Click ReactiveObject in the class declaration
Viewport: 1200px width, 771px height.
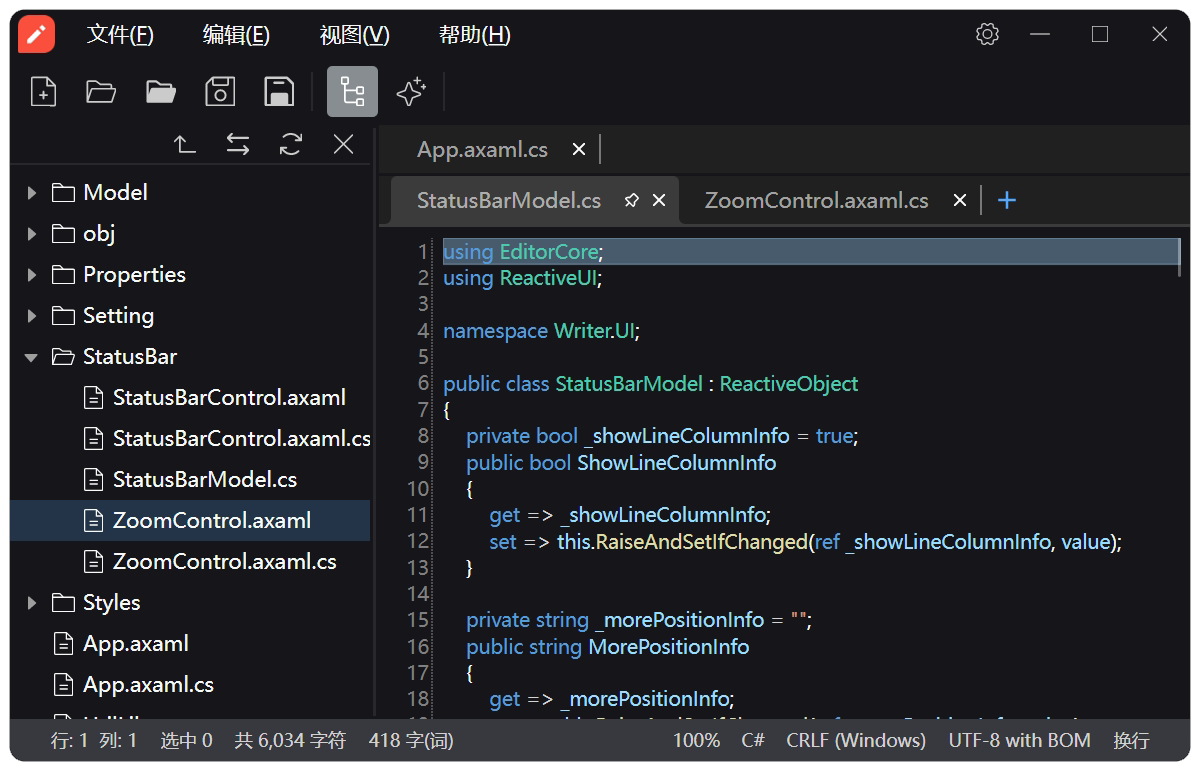(x=789, y=384)
